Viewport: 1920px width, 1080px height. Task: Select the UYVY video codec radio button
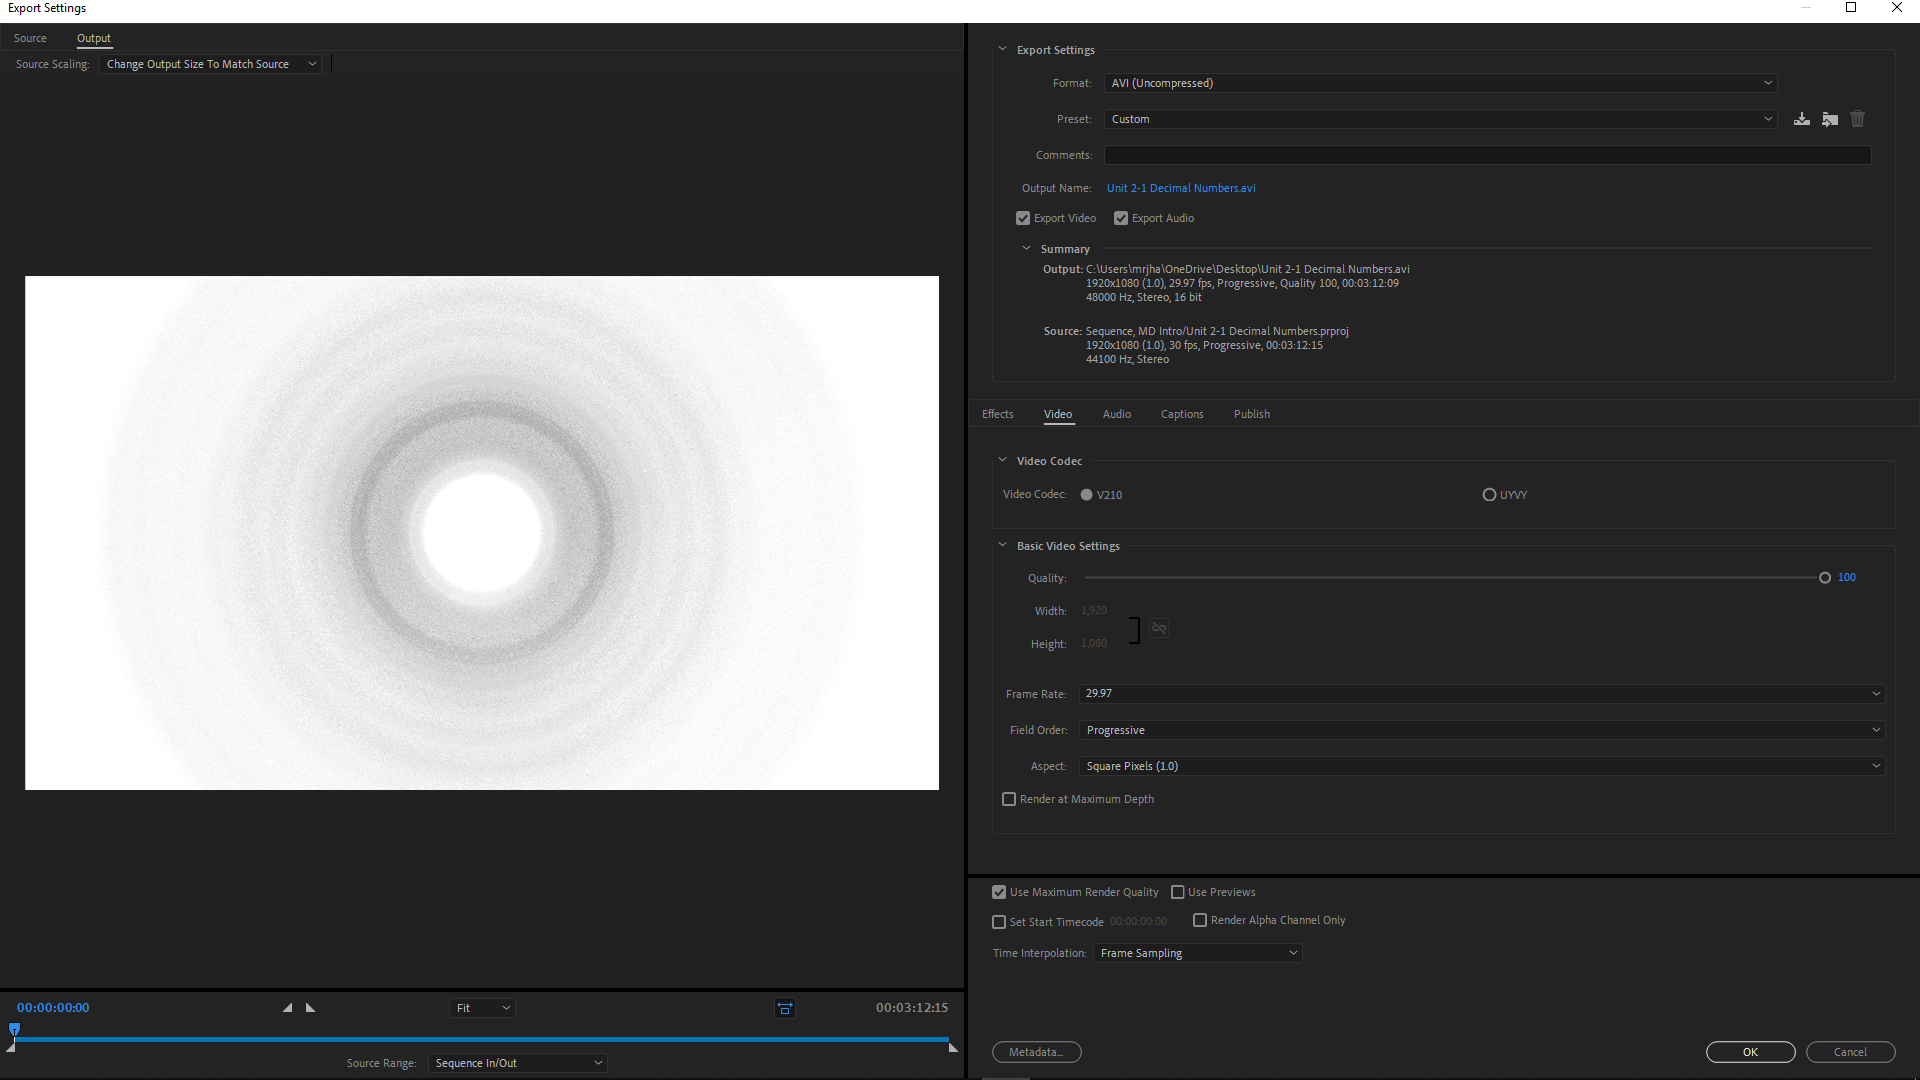click(x=1489, y=494)
